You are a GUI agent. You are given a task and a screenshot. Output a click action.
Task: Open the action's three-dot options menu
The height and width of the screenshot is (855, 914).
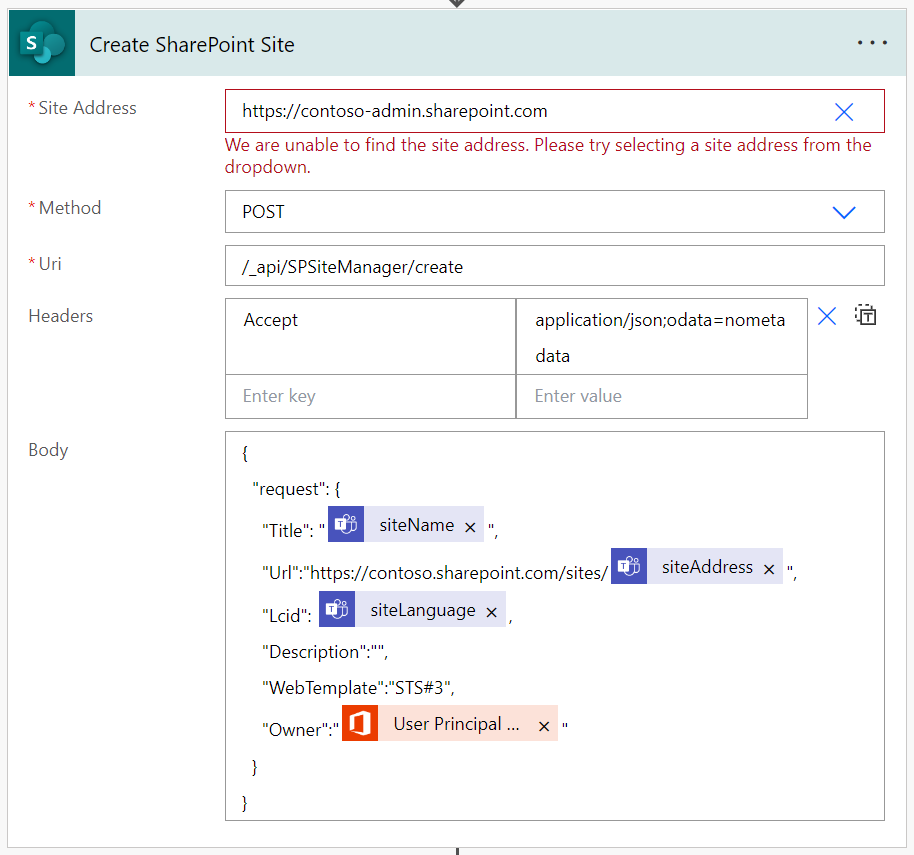coord(872,43)
